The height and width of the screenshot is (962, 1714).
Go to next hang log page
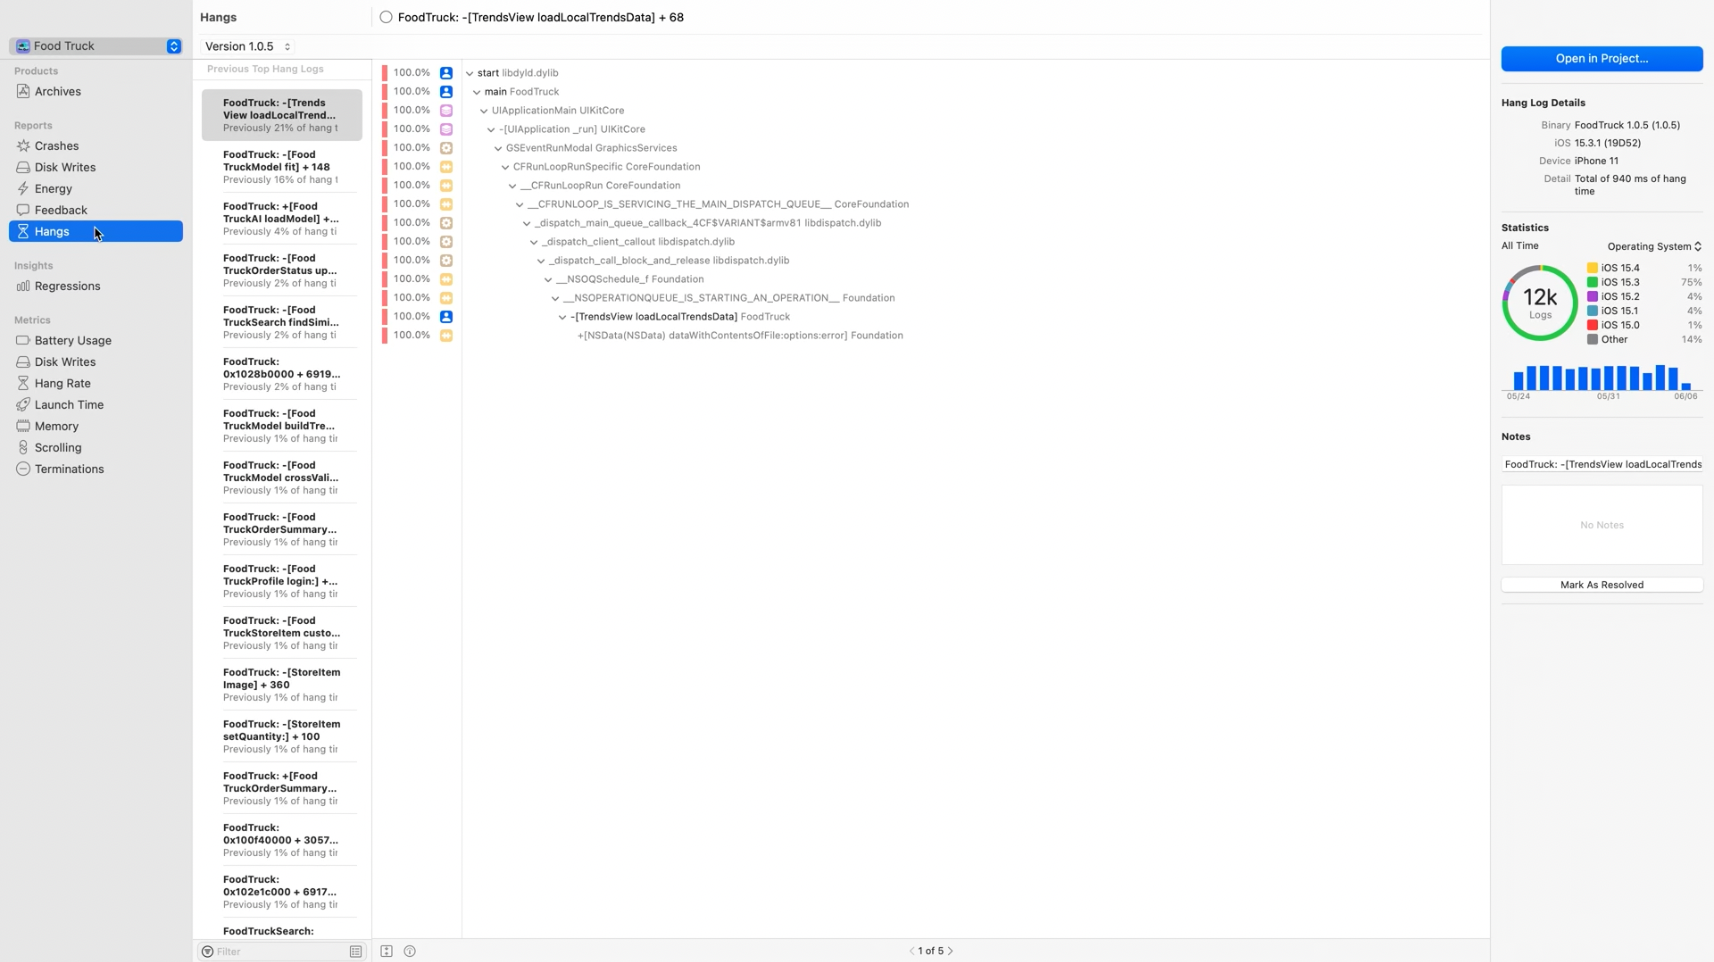(950, 951)
